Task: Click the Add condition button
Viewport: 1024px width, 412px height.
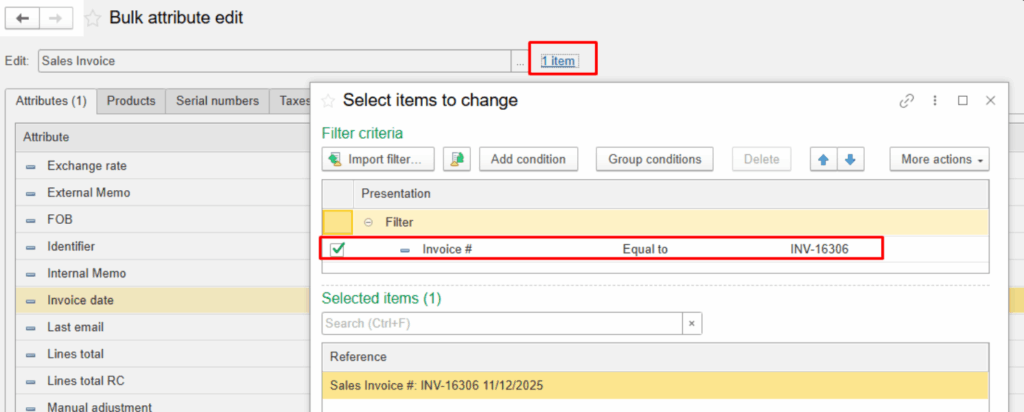Action: click(528, 159)
